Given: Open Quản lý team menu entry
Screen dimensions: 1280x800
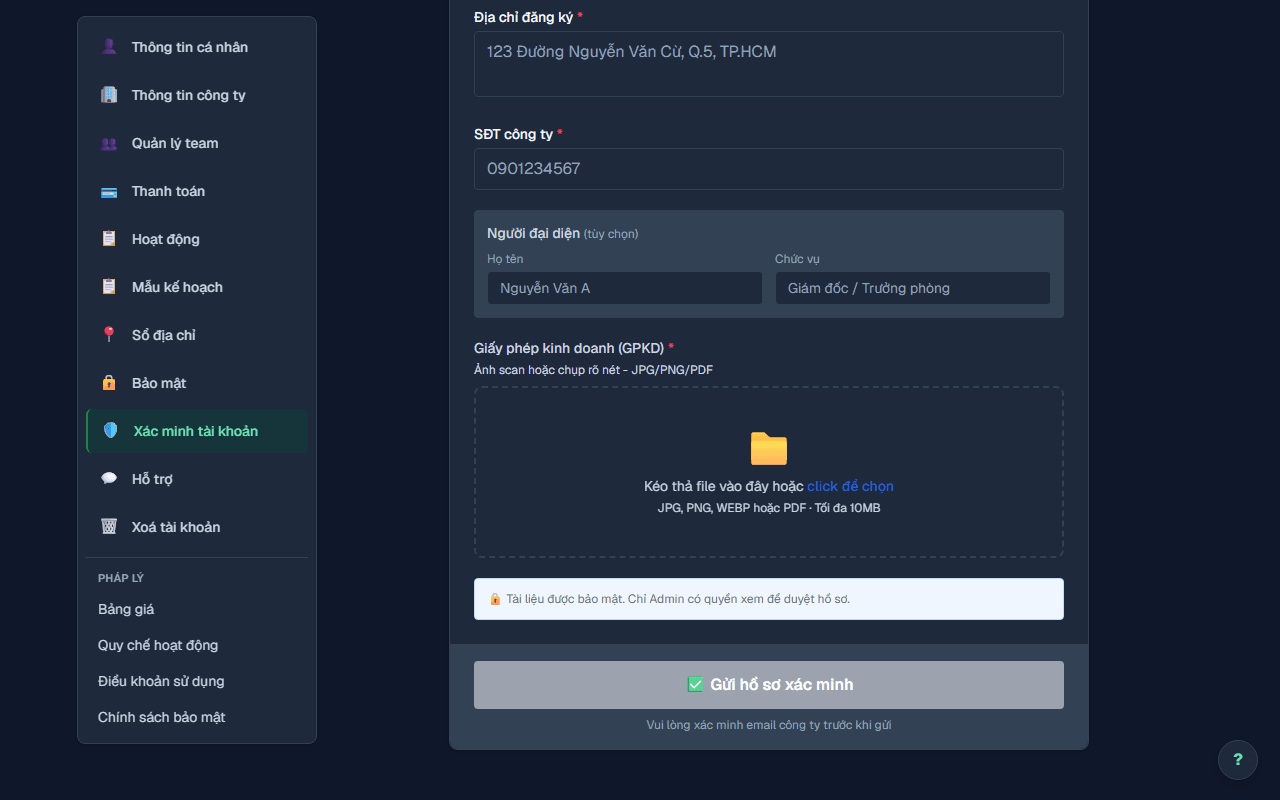Looking at the screenshot, I should tap(197, 143).
